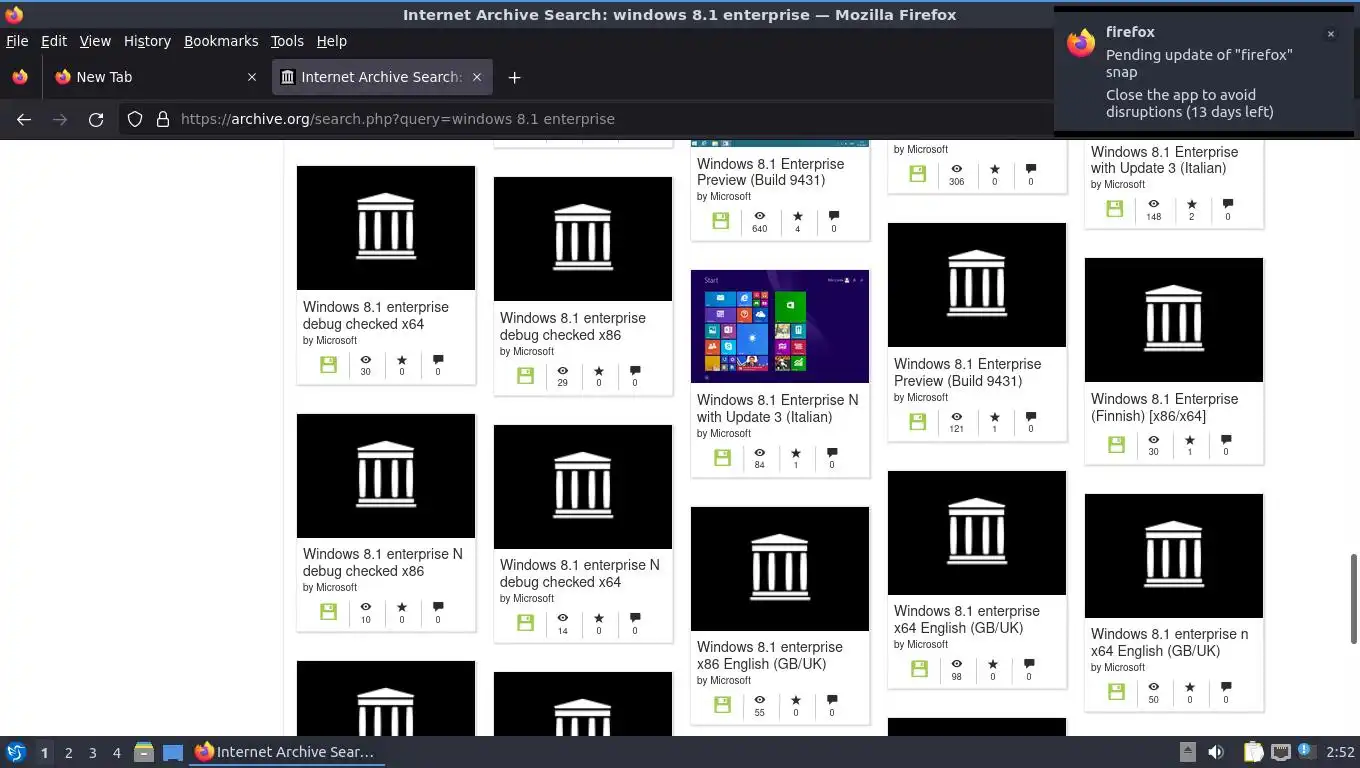Click the Windows 8 Start screen thumbnail
1360x768 pixels.
[x=780, y=326]
